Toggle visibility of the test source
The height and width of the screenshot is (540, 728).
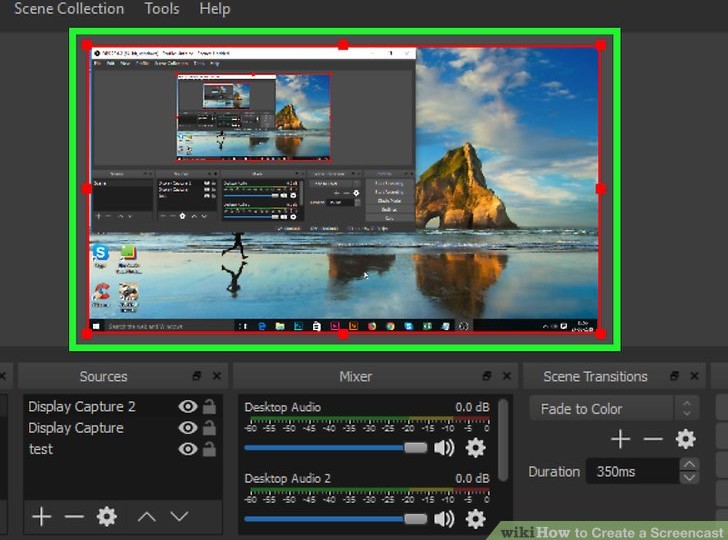(187, 449)
